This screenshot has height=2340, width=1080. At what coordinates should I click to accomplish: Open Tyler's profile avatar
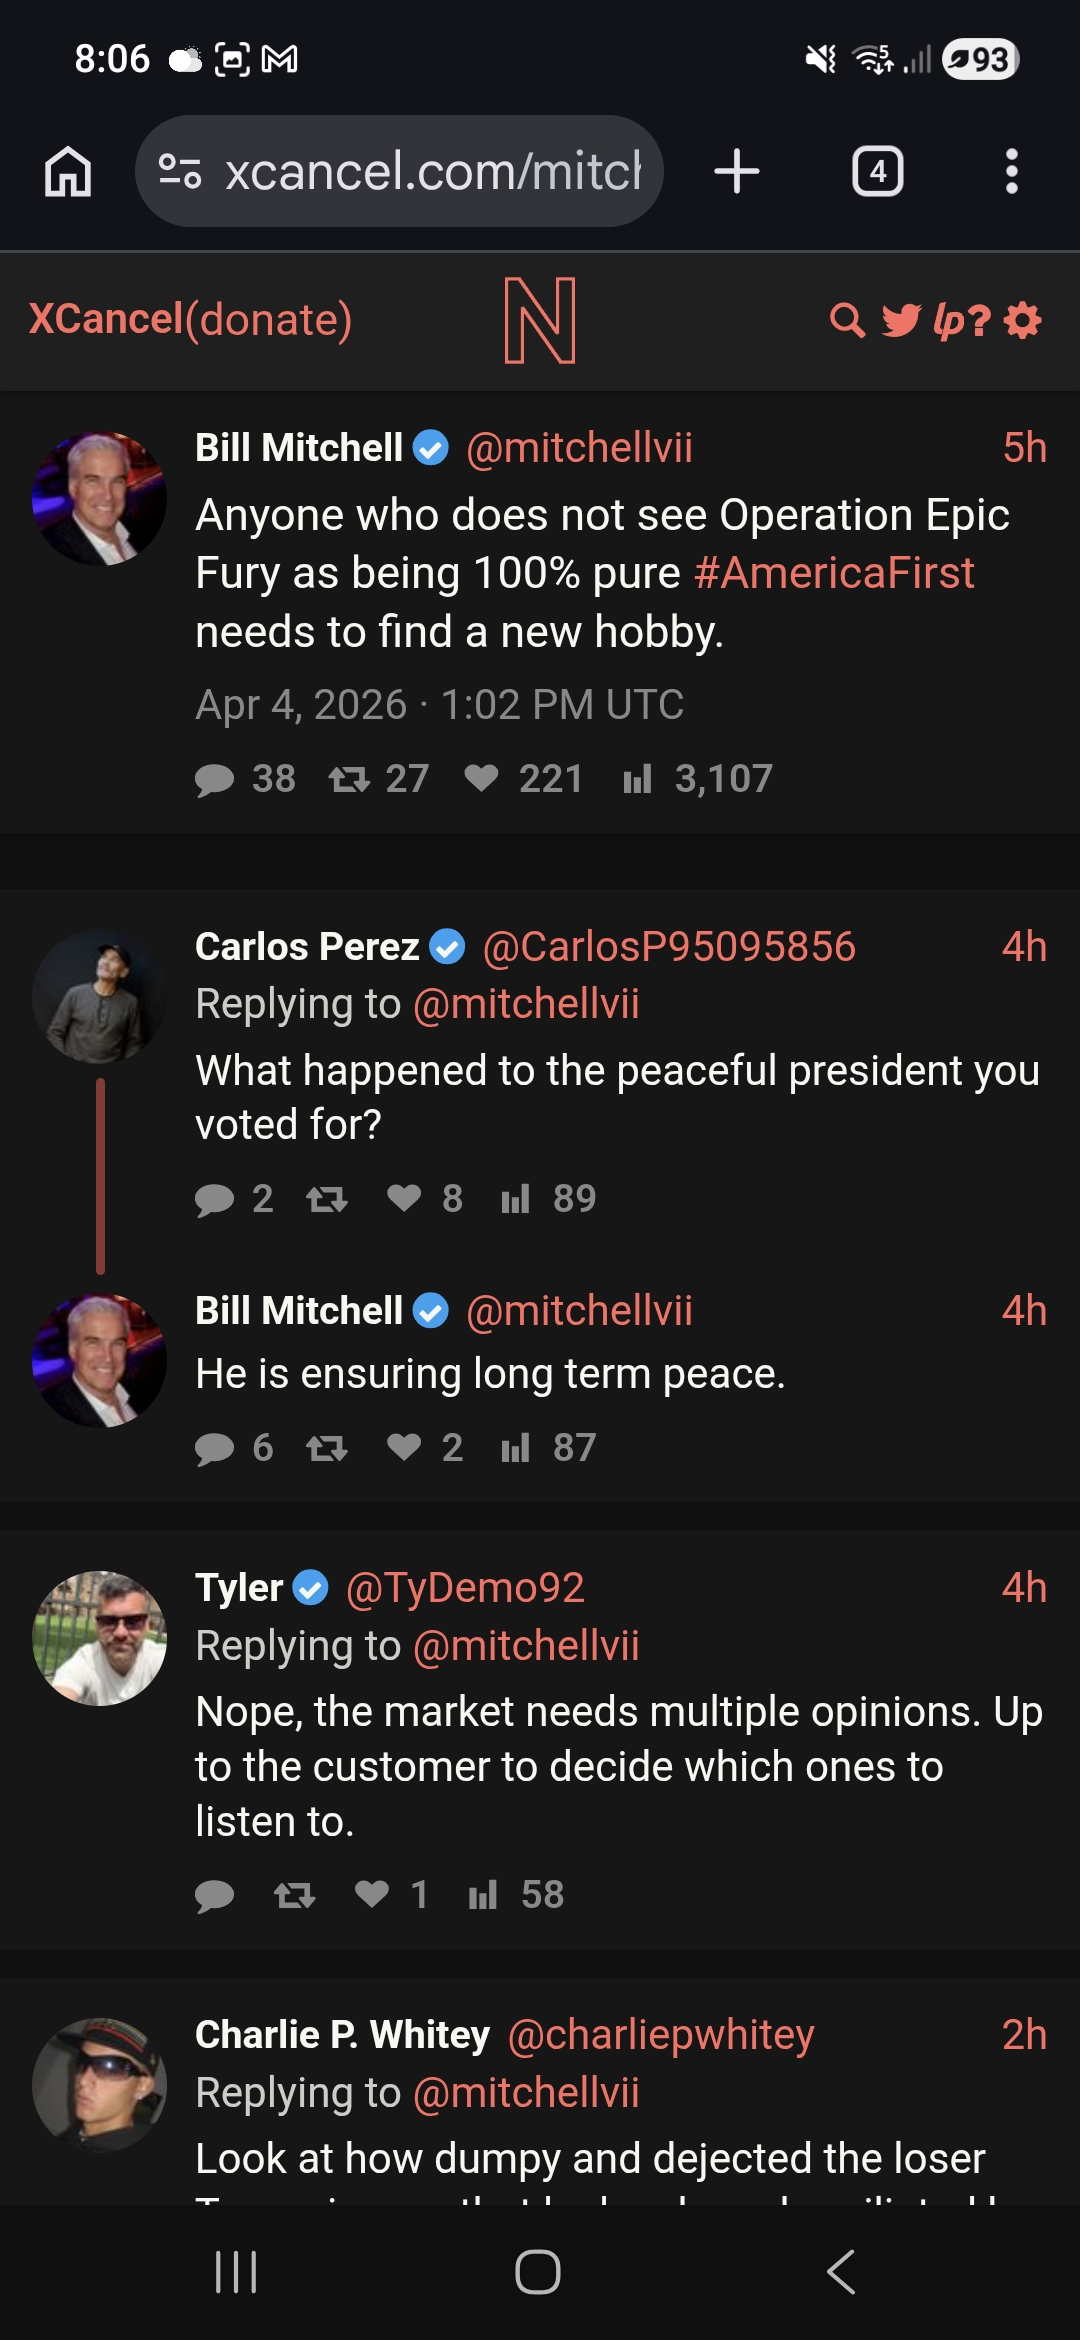point(99,1638)
